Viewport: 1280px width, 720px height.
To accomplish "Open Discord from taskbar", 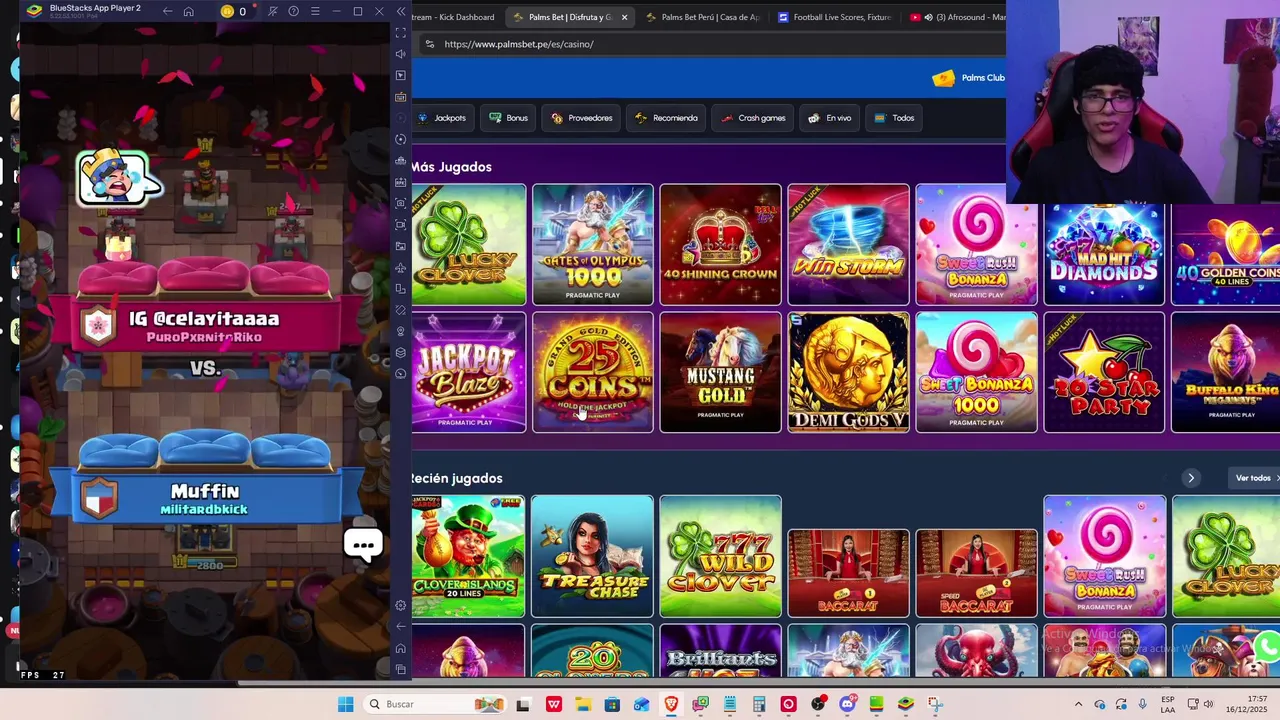I will tap(847, 704).
